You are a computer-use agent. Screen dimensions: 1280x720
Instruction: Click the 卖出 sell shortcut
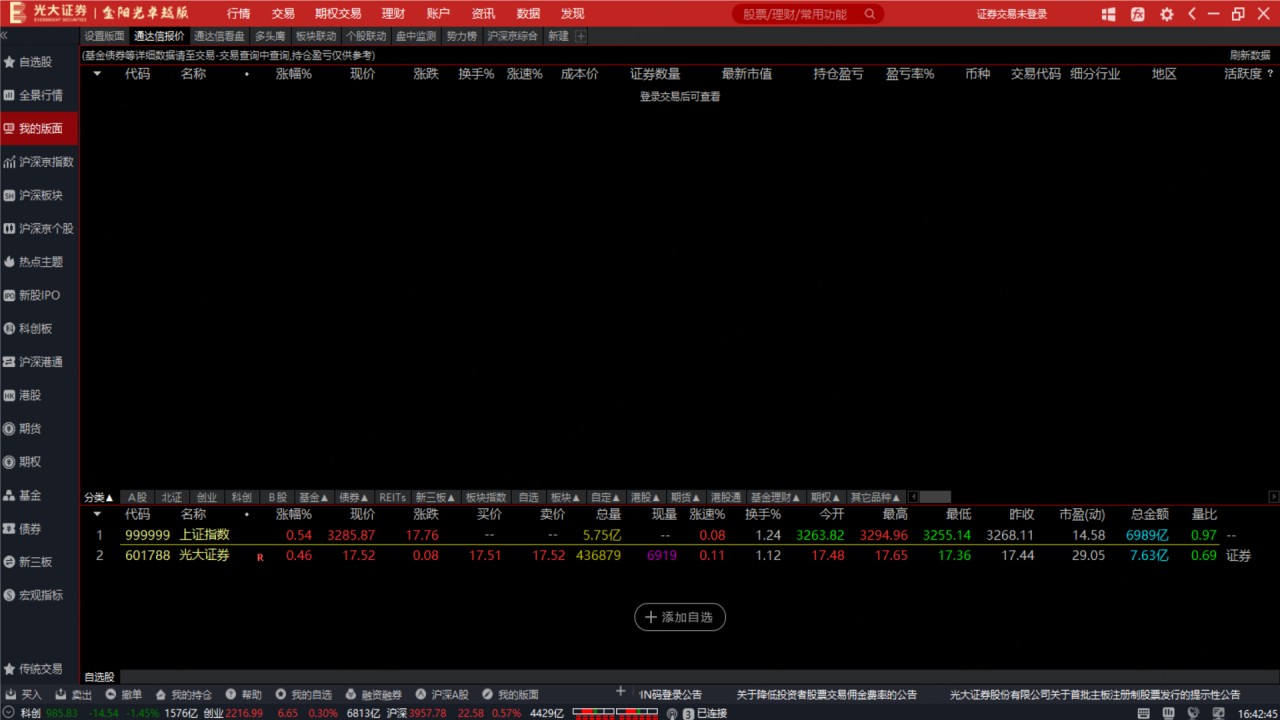point(74,694)
